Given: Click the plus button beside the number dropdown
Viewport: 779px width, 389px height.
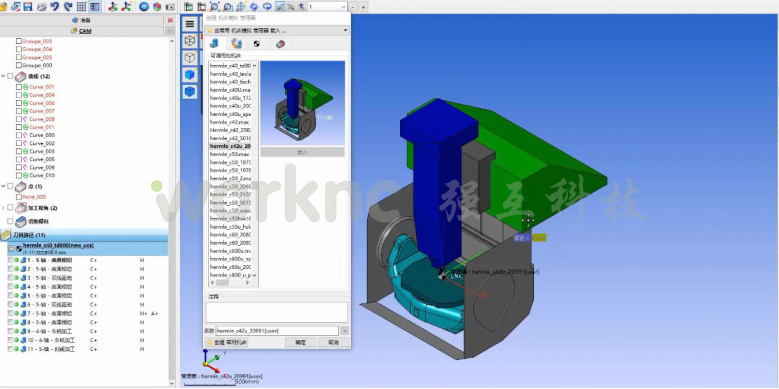Looking at the screenshot, I should (363, 7).
